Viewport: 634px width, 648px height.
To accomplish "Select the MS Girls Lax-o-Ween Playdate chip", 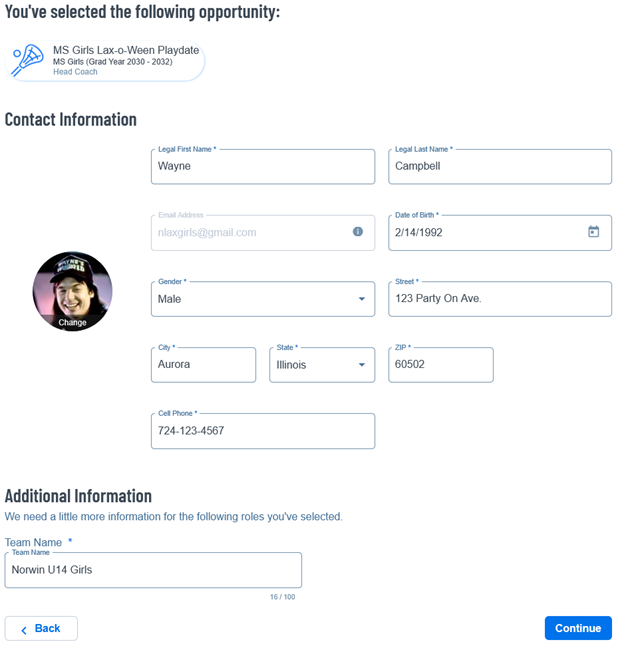I will point(105,61).
